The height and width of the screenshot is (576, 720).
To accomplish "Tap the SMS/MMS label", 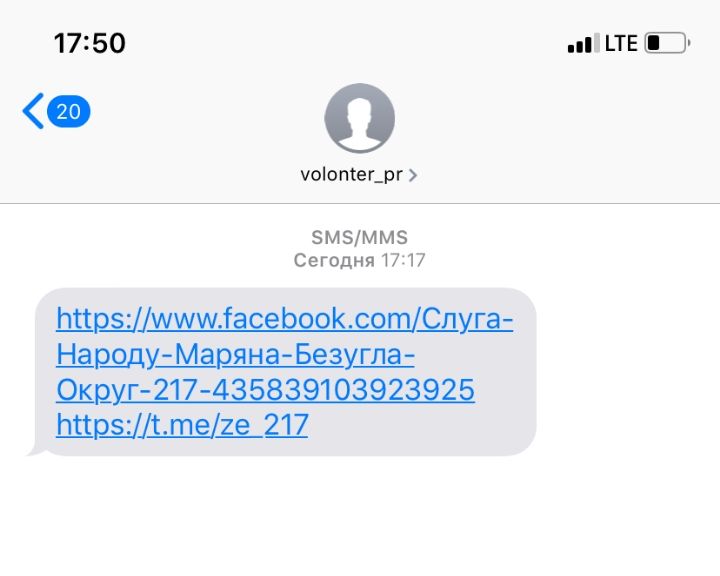I will point(360,237).
